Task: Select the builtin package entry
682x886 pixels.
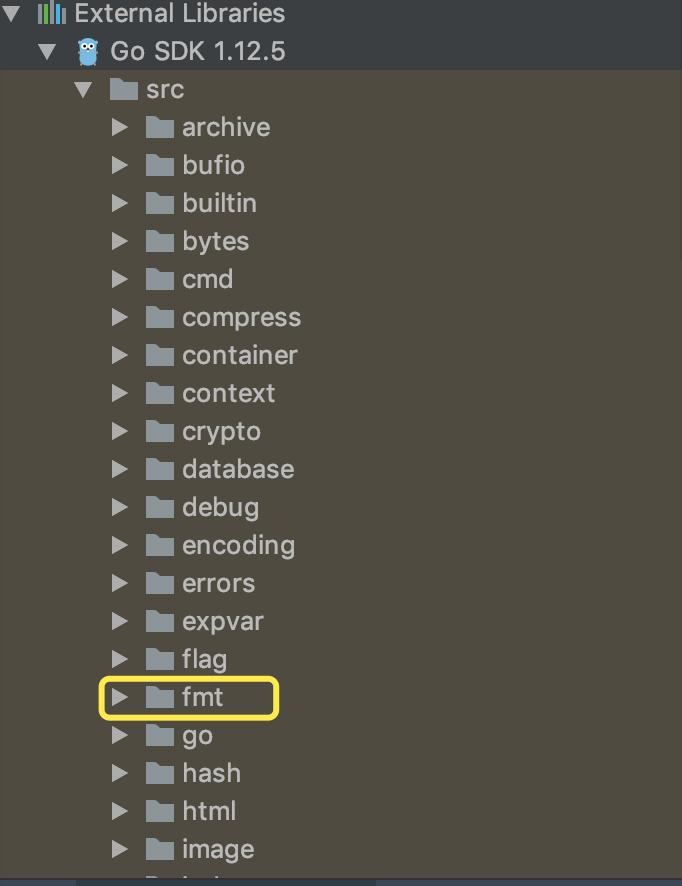Action: [x=219, y=204]
